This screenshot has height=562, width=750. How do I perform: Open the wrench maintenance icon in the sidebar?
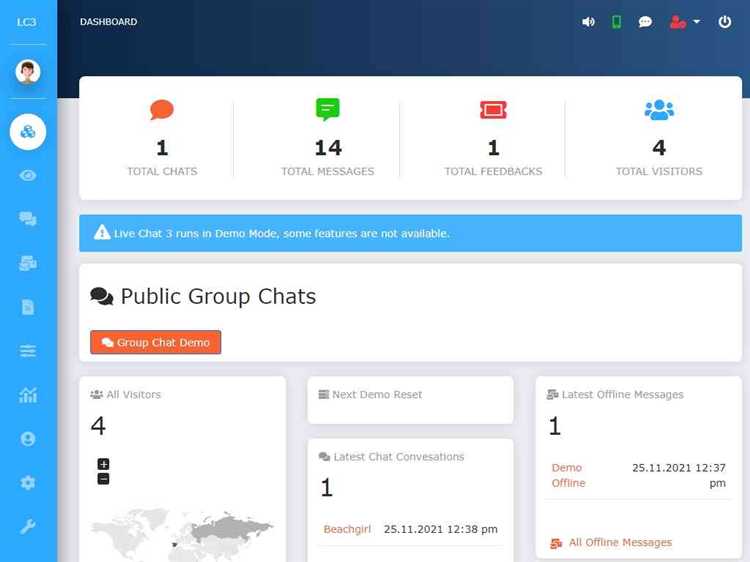28,527
